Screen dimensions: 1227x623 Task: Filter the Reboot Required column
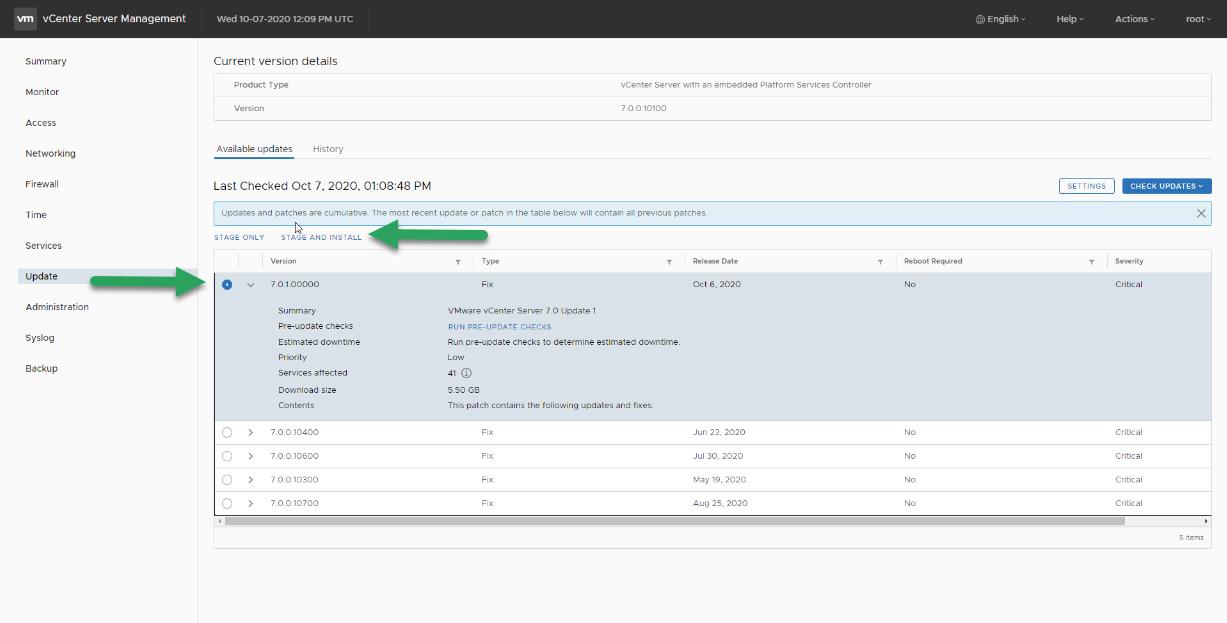[1091, 262]
